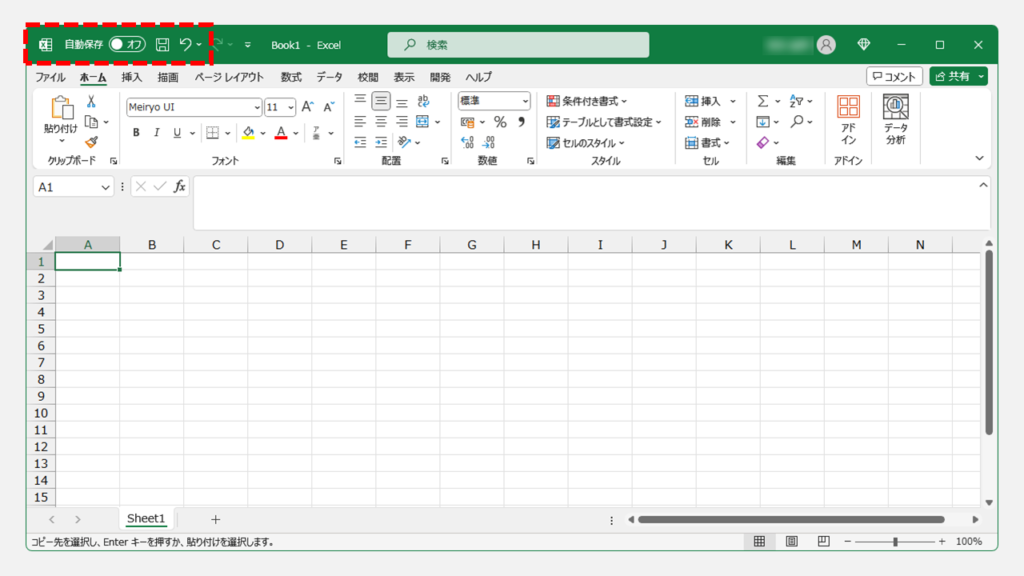
Task: Open the 条件付き書式 conditional formatting menu
Action: point(587,101)
